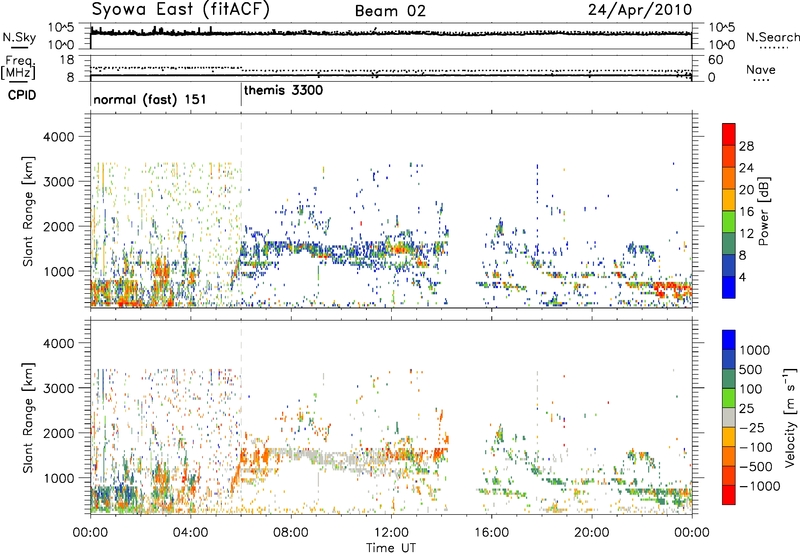Click the 24 label on Power colorbar
The width and height of the screenshot is (800, 554).
(x=746, y=168)
